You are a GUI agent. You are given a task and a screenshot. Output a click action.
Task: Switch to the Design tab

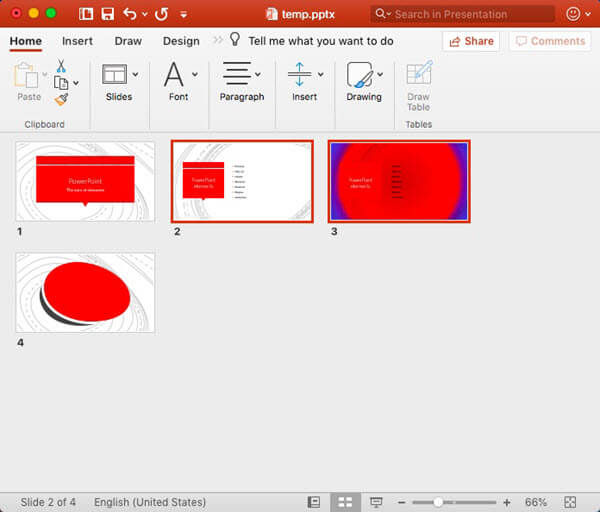181,41
